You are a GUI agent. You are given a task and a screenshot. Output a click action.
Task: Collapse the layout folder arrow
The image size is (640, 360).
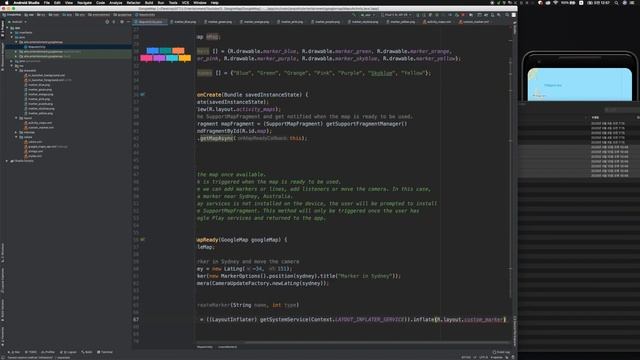[x=16, y=118]
